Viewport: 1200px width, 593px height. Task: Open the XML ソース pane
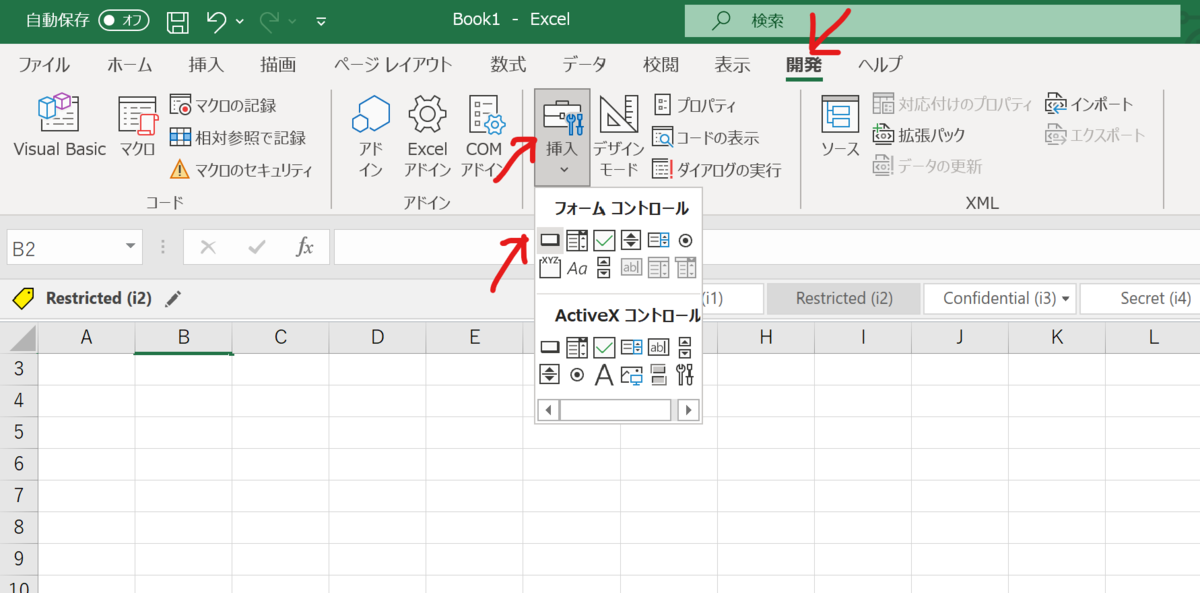point(840,126)
